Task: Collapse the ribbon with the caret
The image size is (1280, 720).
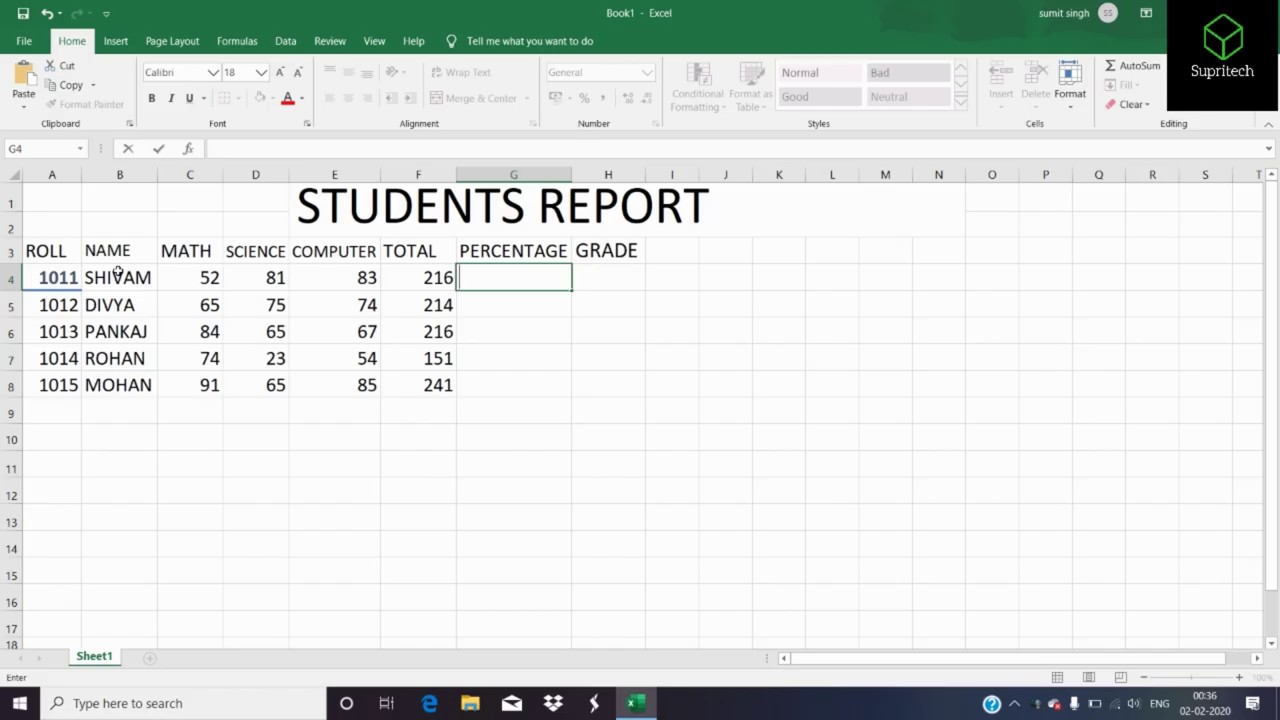Action: (x=1268, y=124)
